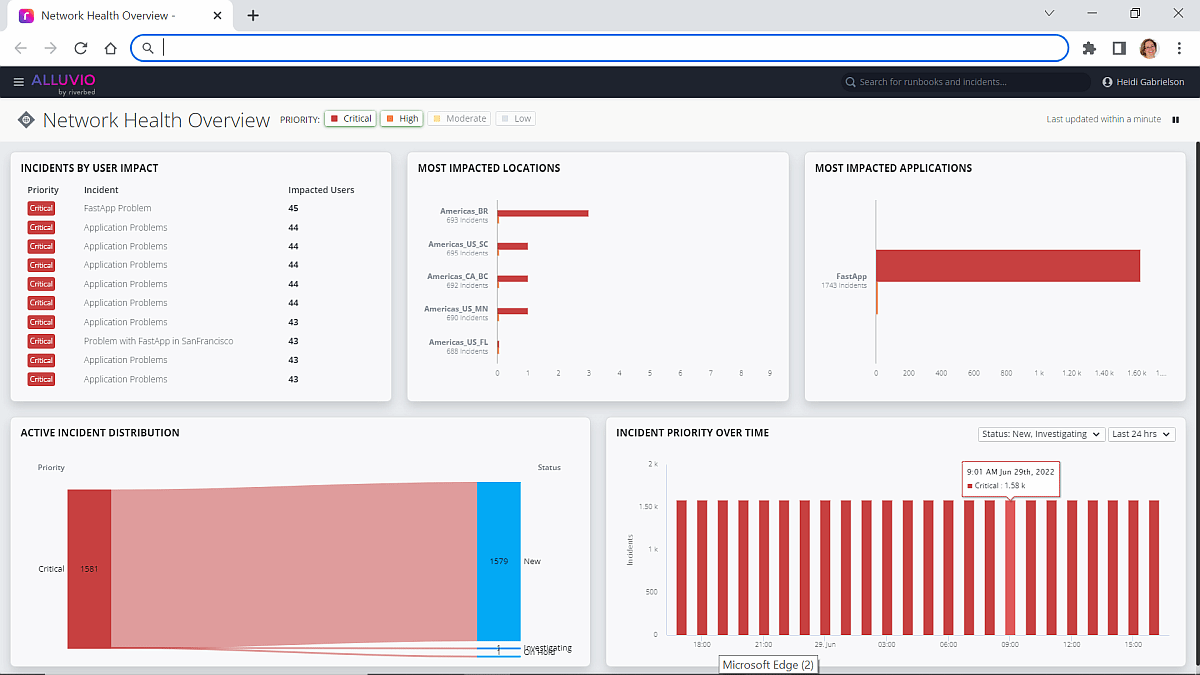Open the browser side panel icon
Screen dimensions: 1200x675
point(1119,48)
